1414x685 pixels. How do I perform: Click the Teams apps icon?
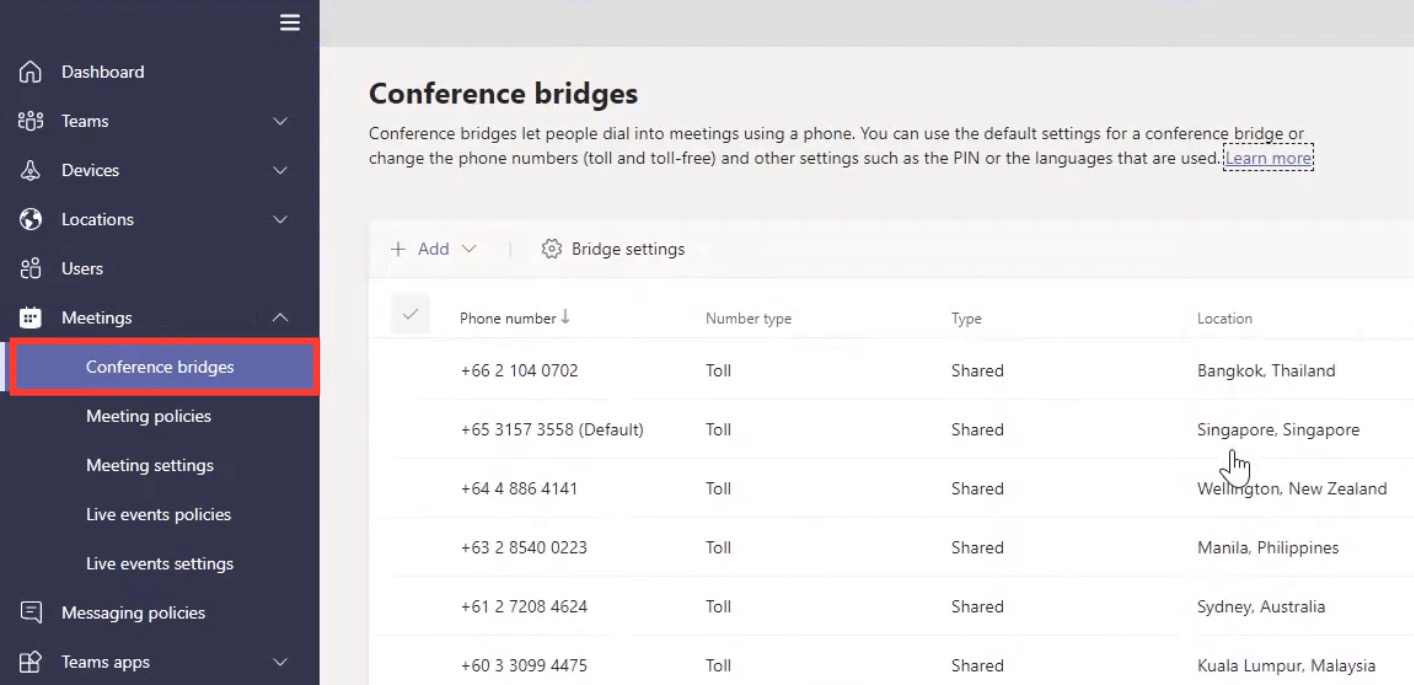(31, 661)
